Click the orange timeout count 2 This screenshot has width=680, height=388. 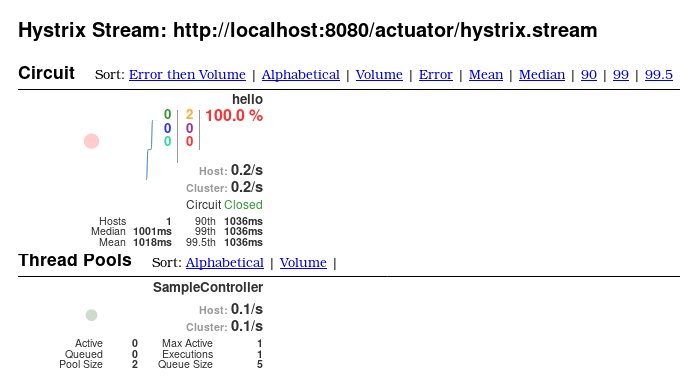click(x=190, y=114)
